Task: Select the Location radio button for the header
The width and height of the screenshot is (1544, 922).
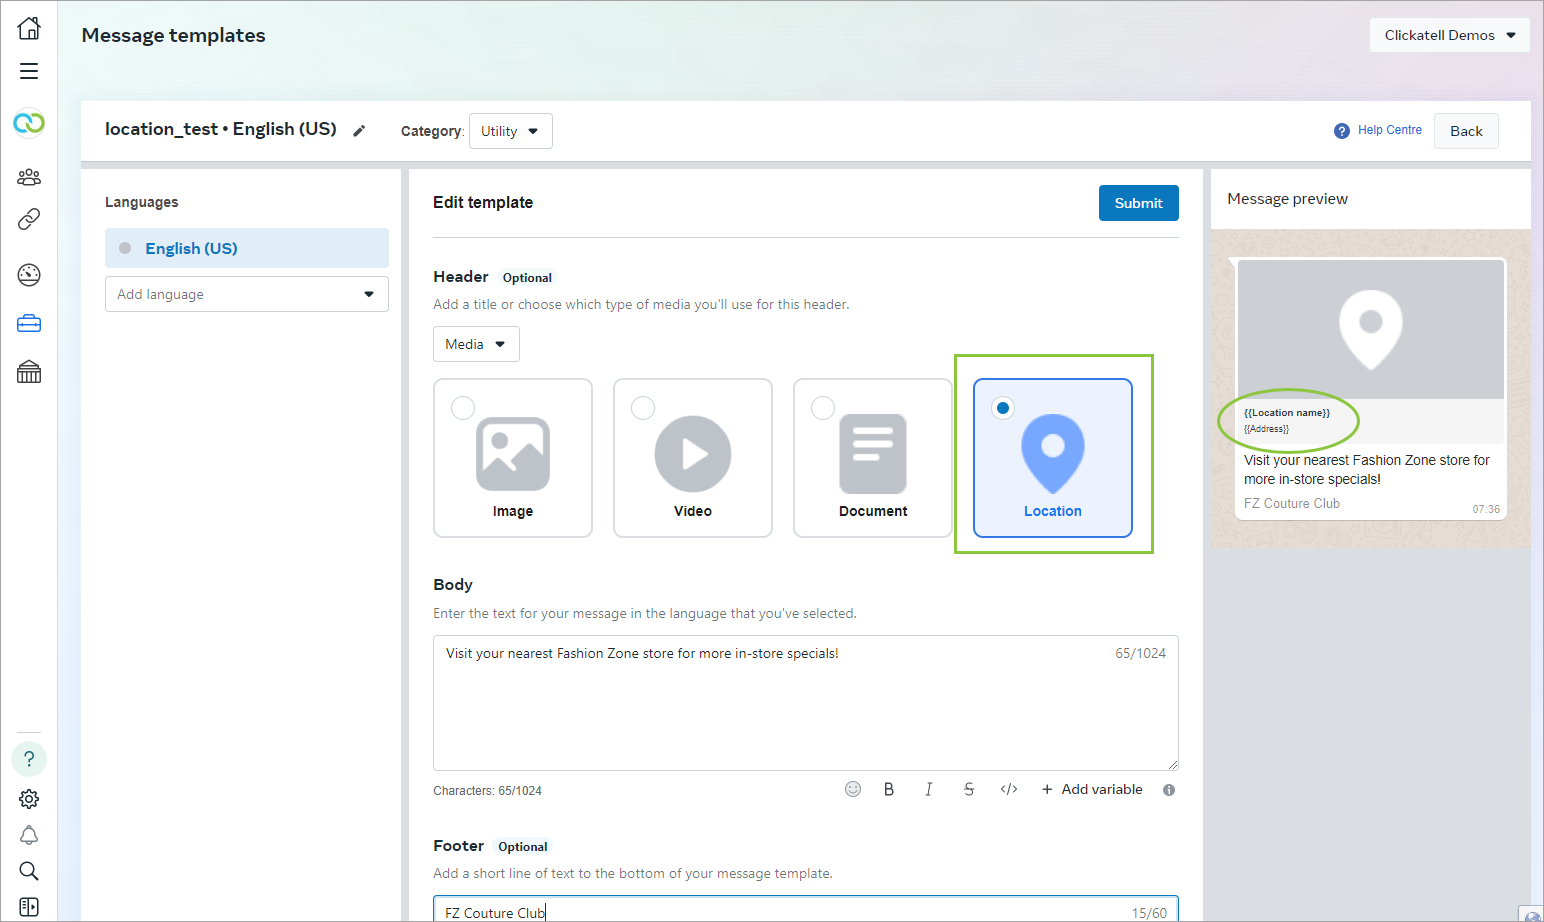Action: tap(1002, 407)
